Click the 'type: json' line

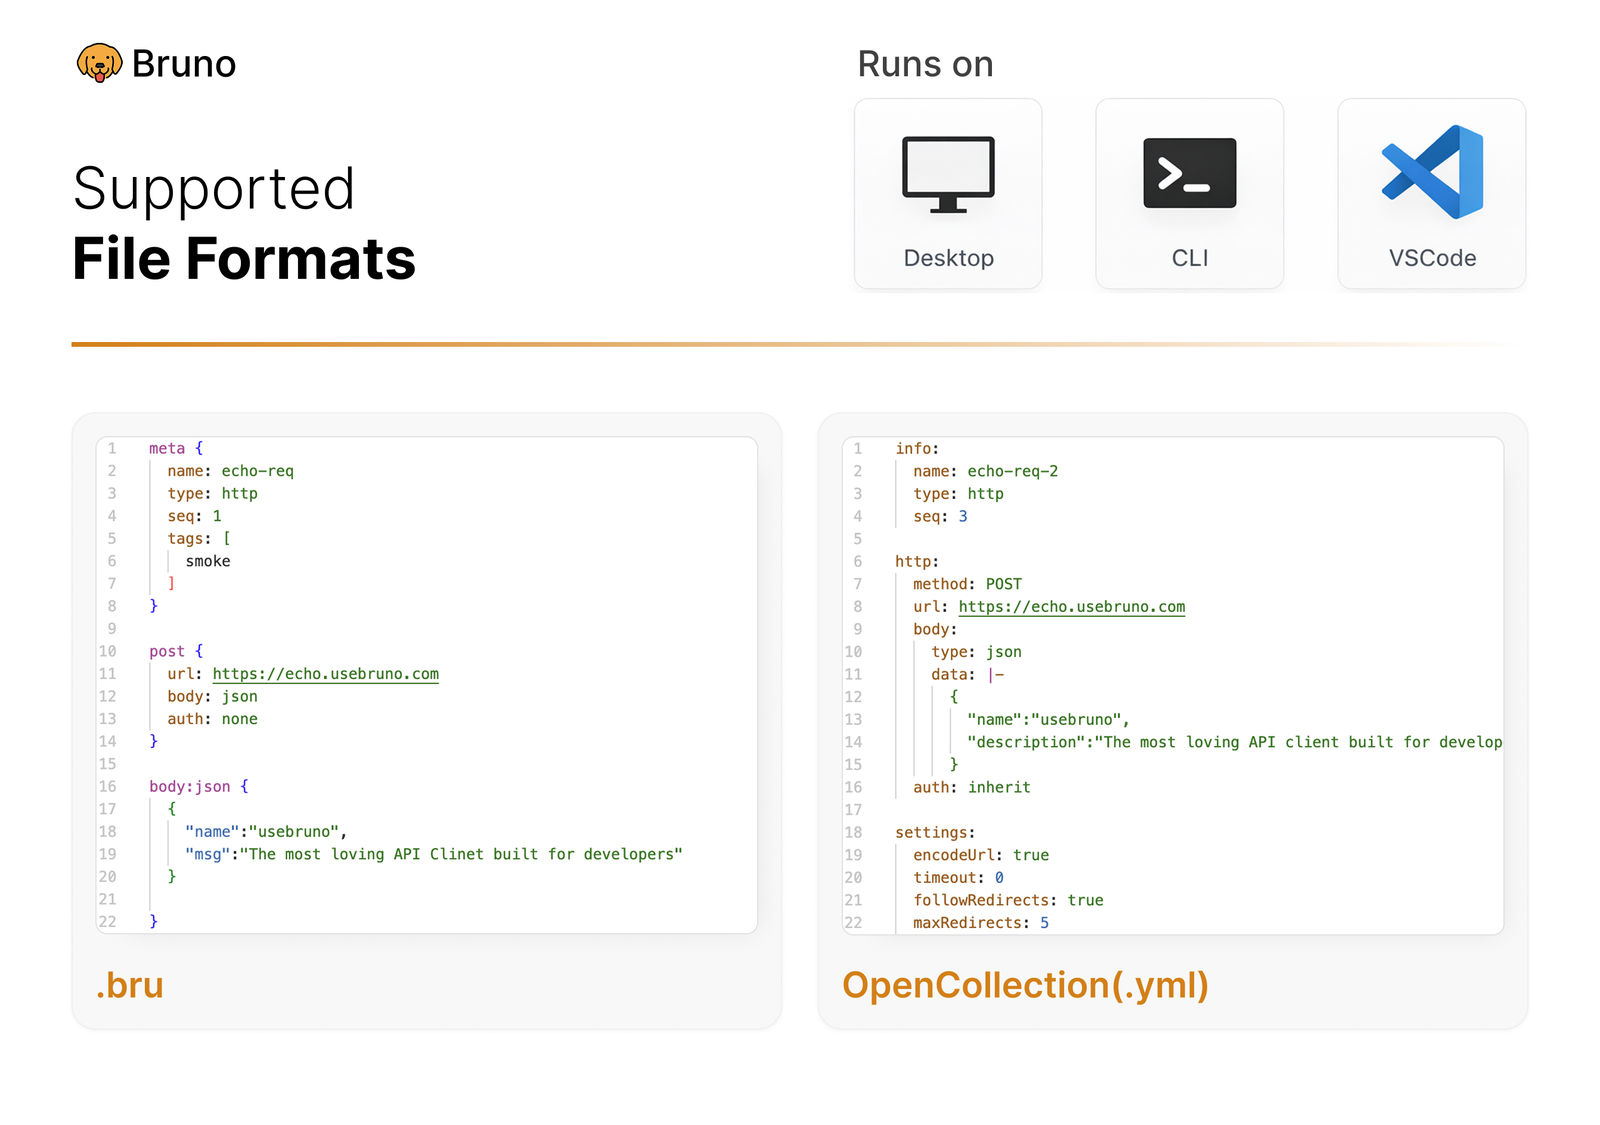pos(977,652)
